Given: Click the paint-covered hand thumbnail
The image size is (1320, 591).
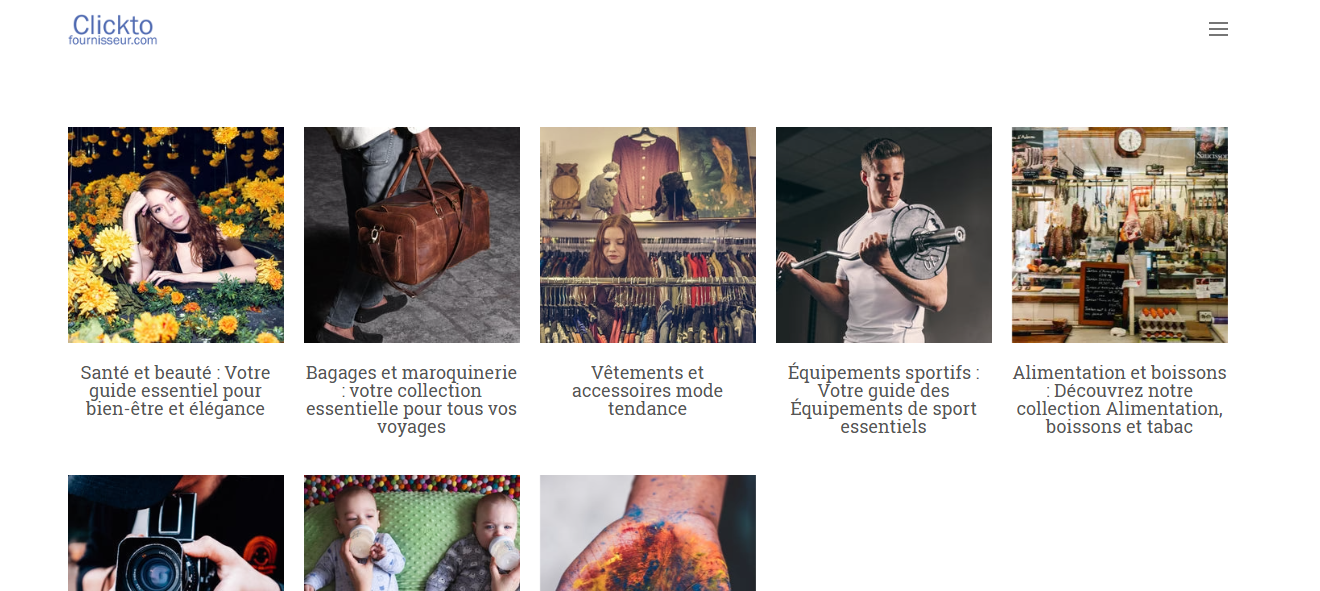Looking at the screenshot, I should pos(648,533).
